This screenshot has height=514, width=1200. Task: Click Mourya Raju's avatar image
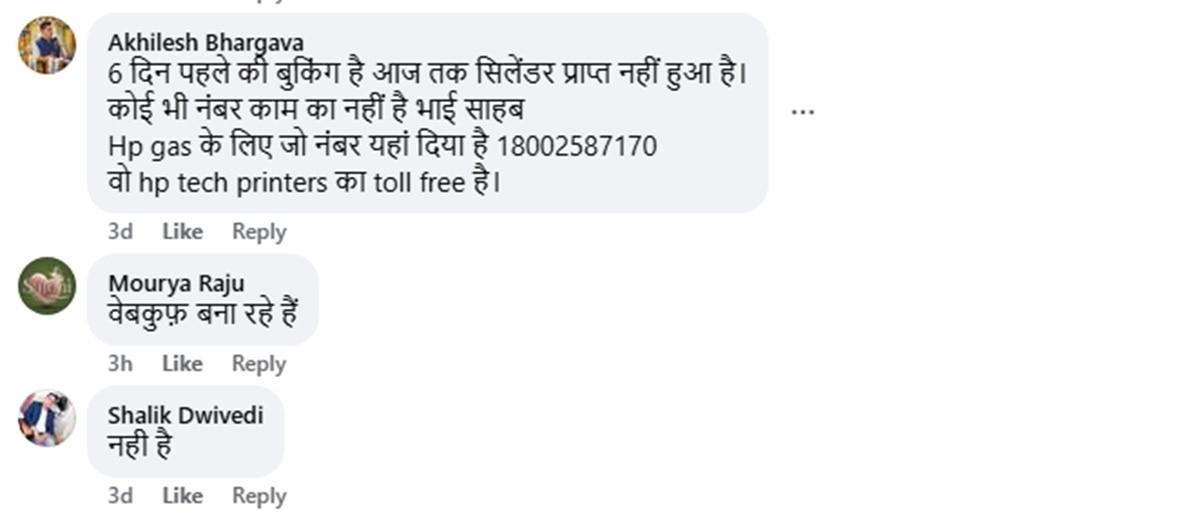47,286
